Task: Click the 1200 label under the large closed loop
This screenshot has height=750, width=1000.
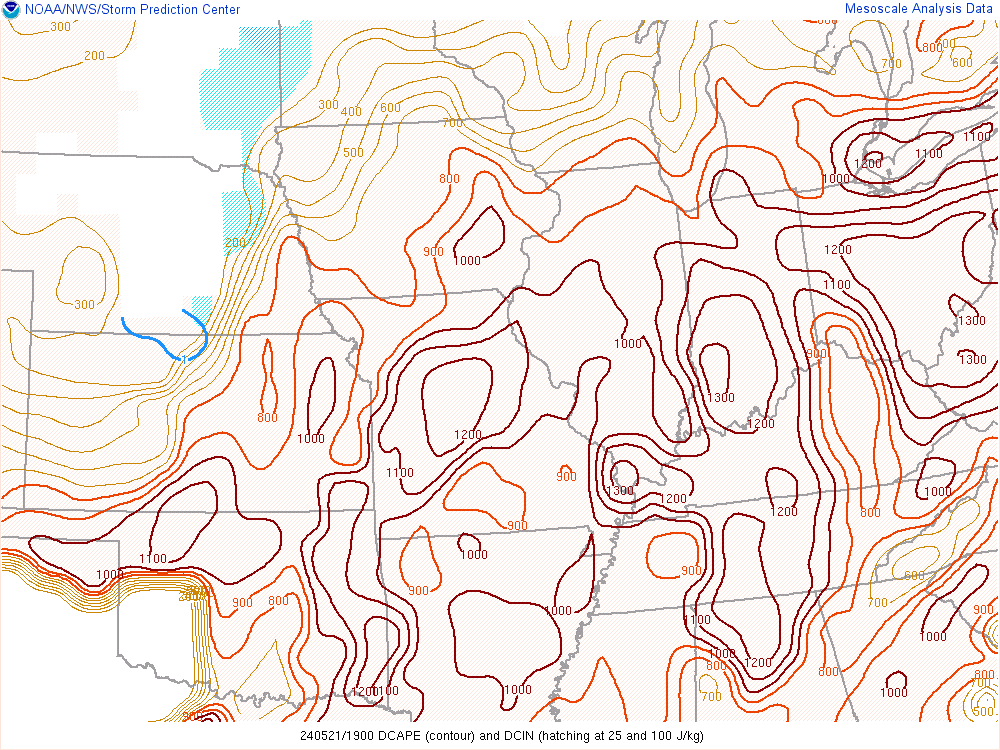Action: point(467,435)
